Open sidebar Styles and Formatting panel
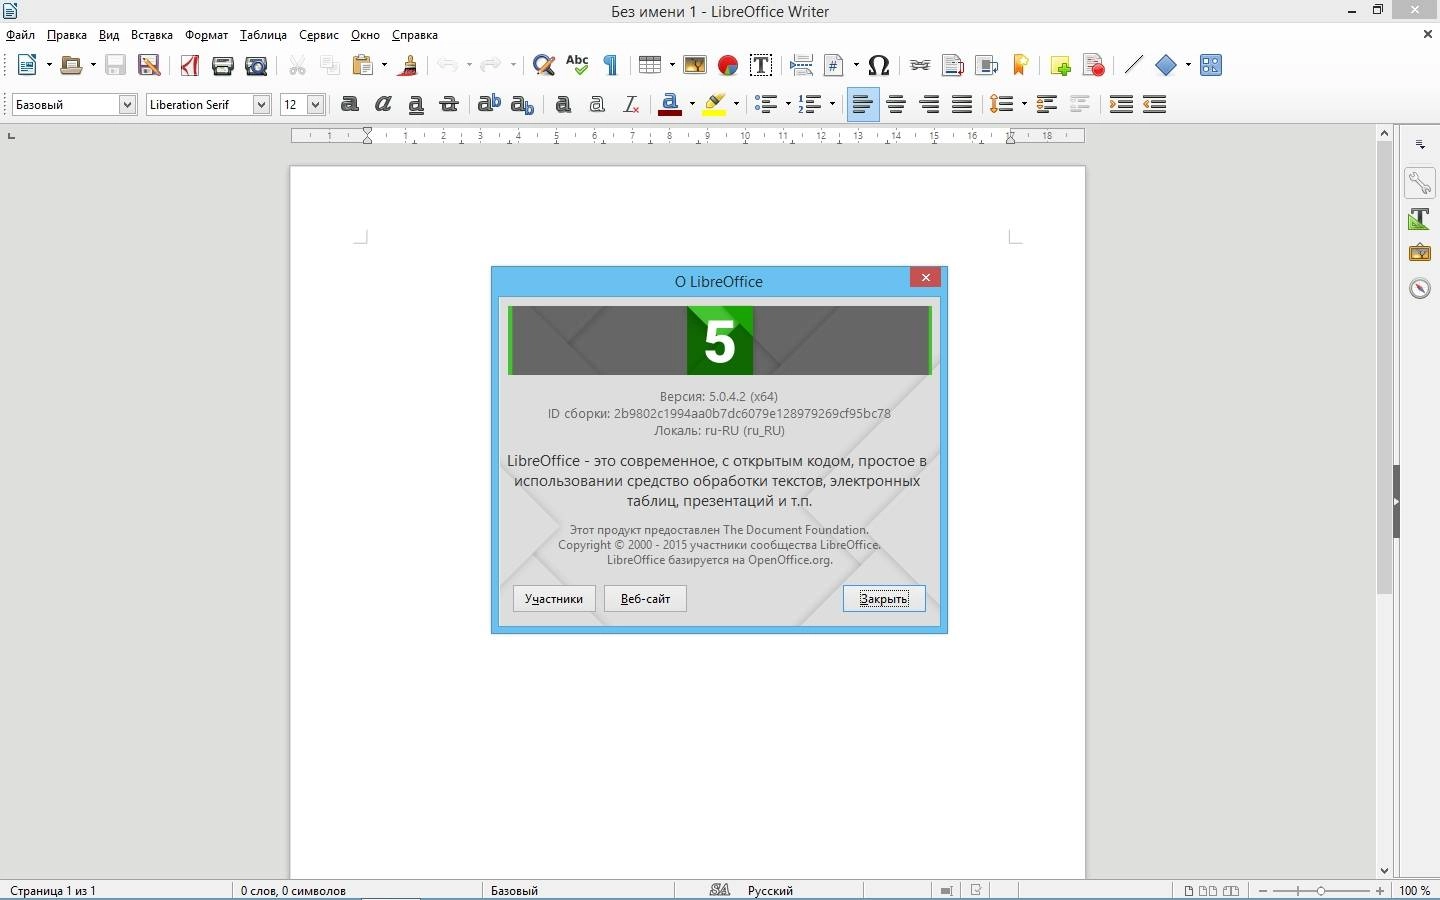 (1420, 219)
